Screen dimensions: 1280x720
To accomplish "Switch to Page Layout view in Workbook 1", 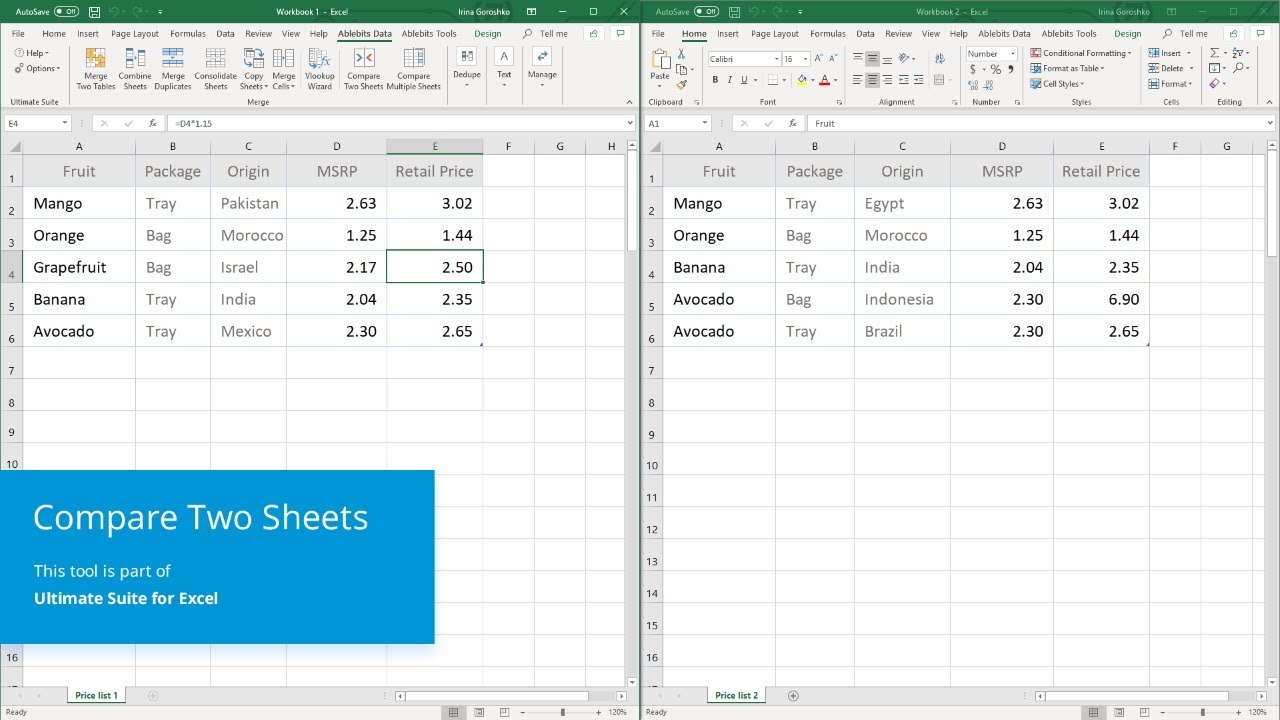I will [x=477, y=712].
